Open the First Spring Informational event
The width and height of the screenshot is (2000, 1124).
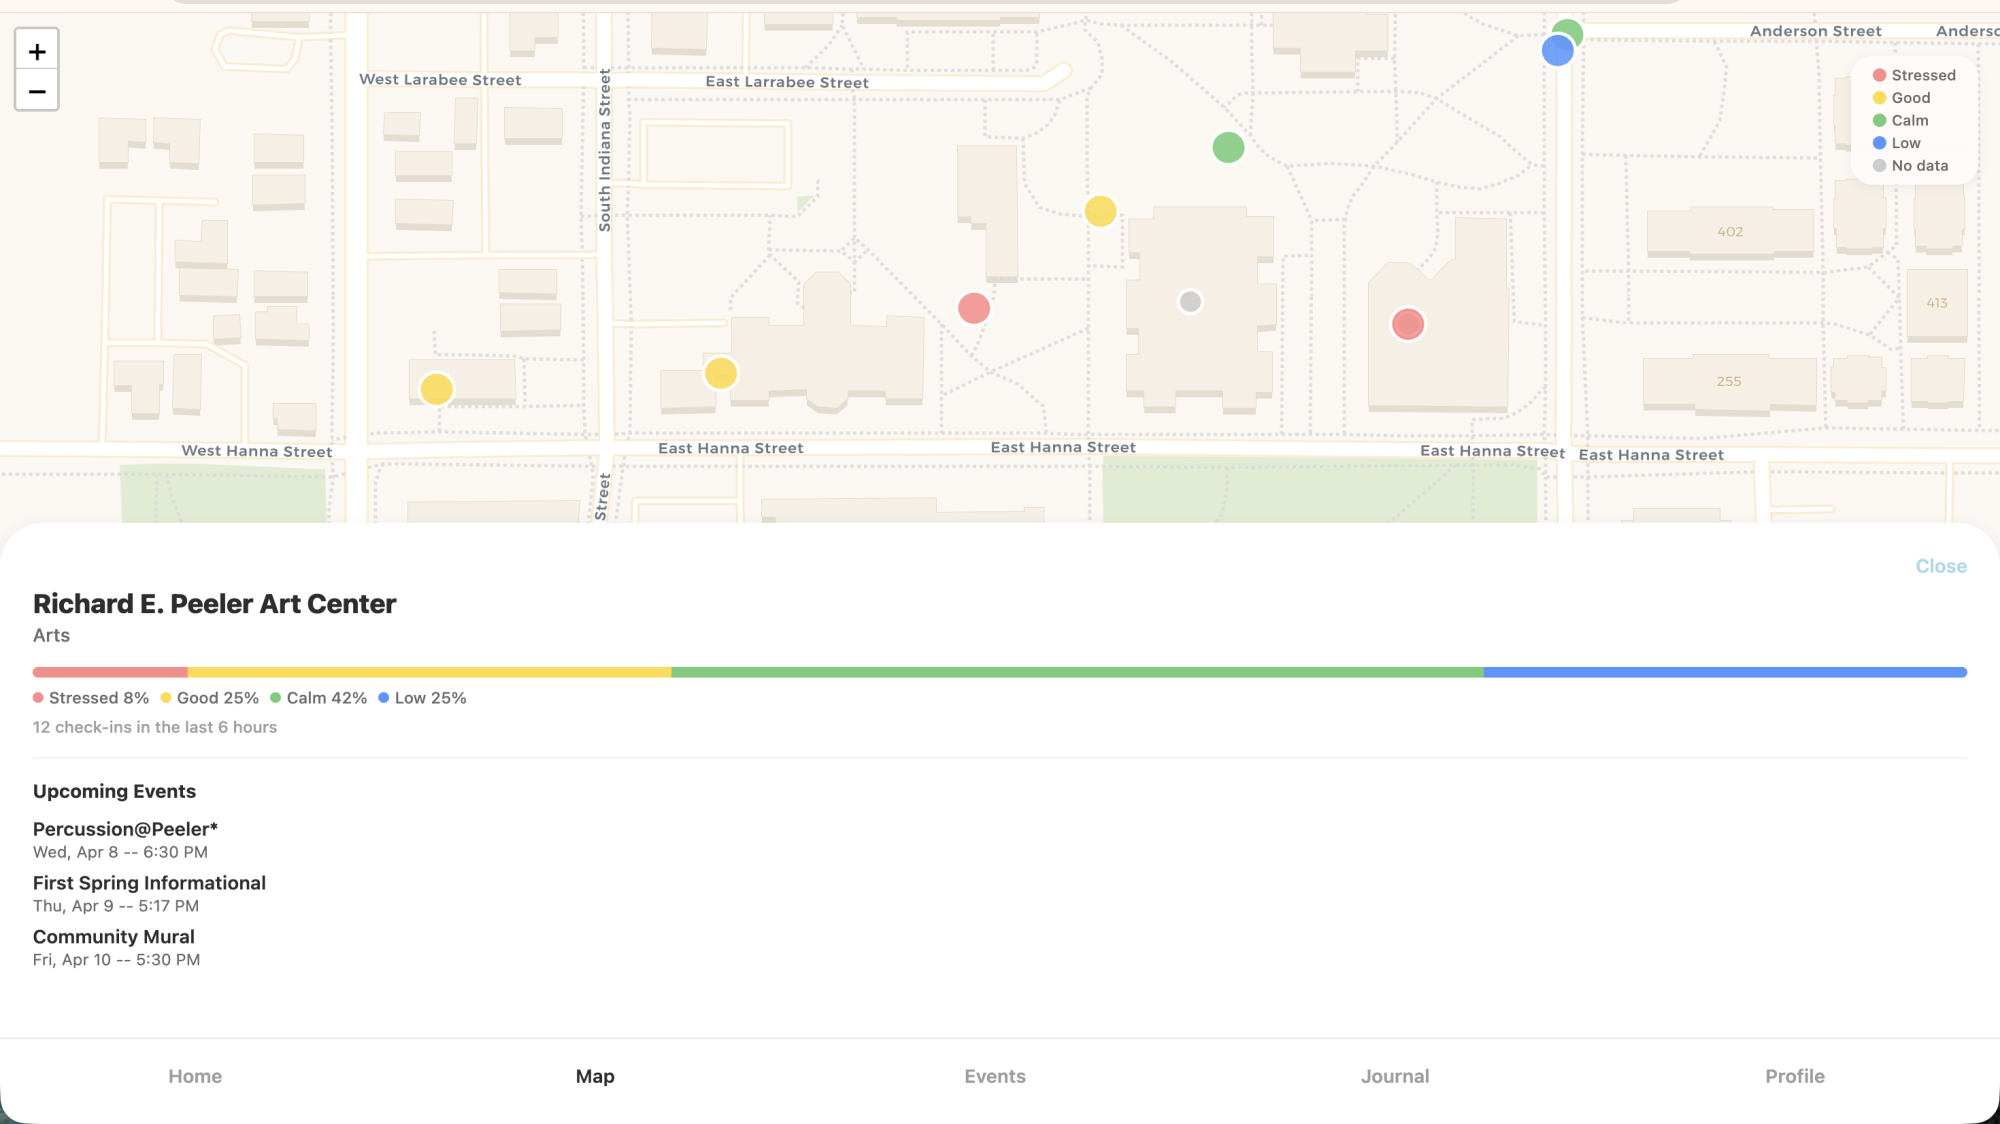[149, 893]
